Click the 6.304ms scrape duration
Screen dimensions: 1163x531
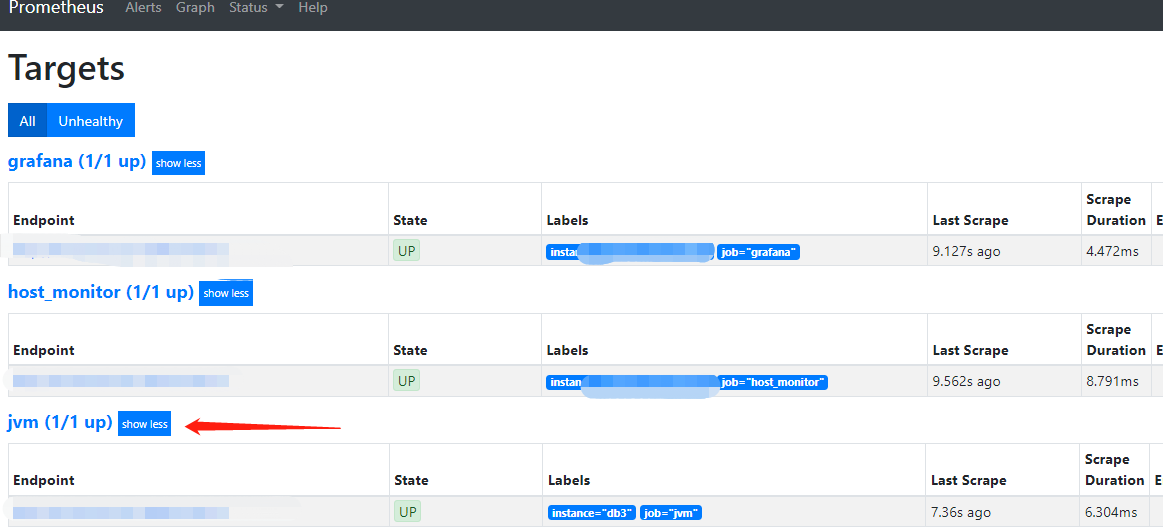click(x=1111, y=512)
